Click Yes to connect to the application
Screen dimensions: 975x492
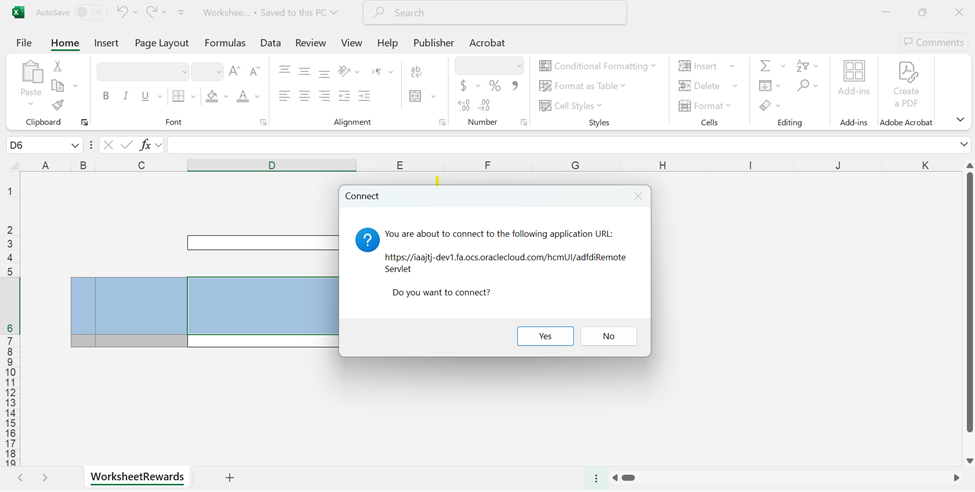pyautogui.click(x=545, y=336)
